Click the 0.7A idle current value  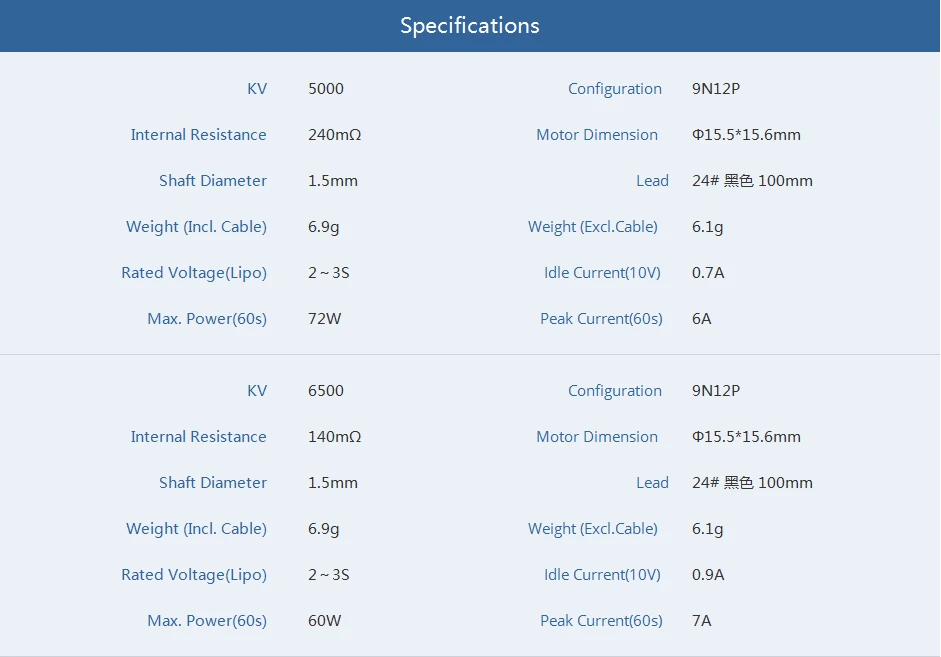(708, 273)
